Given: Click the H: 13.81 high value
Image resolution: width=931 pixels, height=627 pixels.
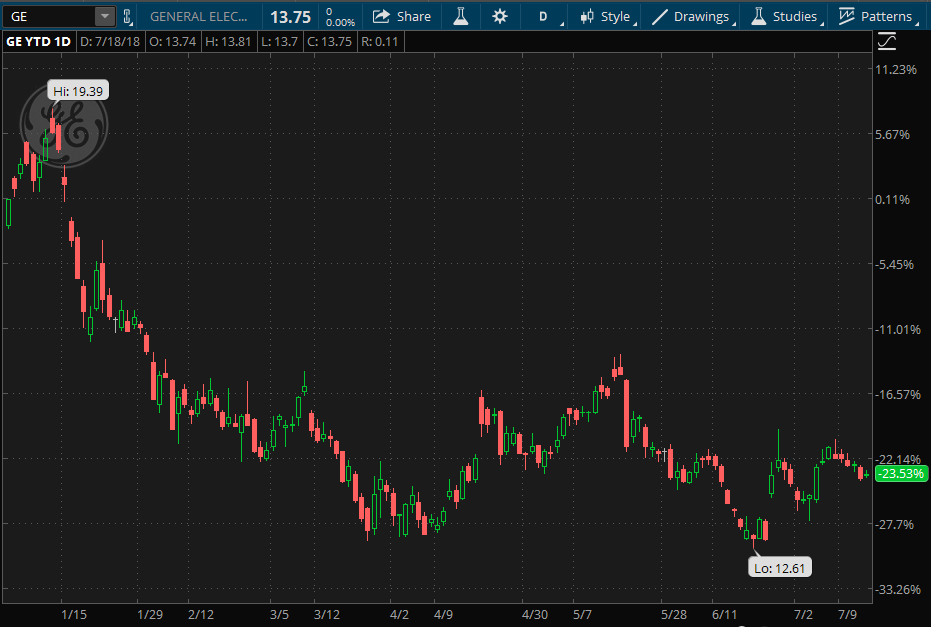Looking at the screenshot, I should click(229, 42).
